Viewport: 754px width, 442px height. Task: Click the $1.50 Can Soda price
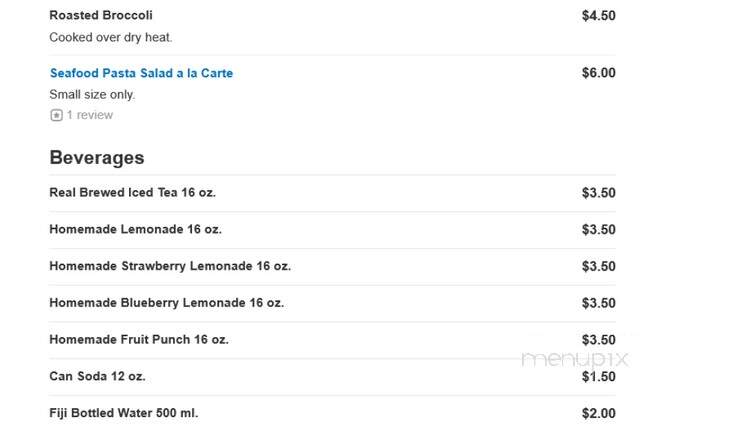(598, 377)
